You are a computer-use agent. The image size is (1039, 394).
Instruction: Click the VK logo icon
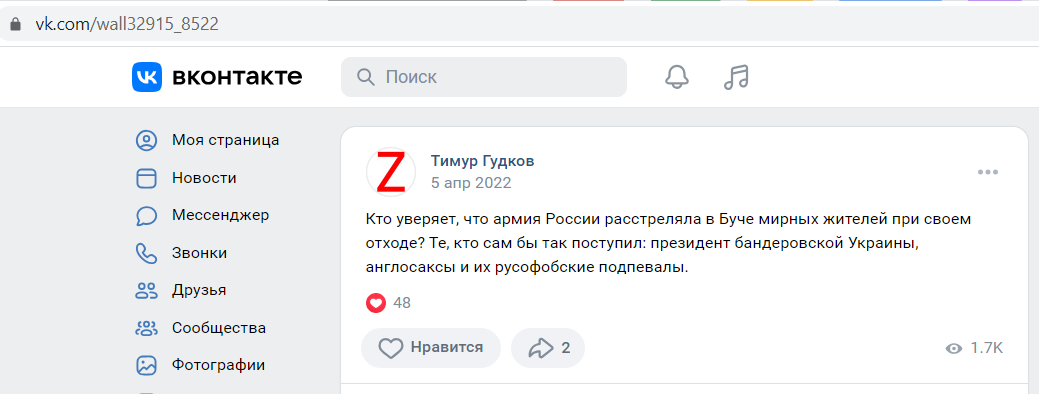click(x=146, y=77)
